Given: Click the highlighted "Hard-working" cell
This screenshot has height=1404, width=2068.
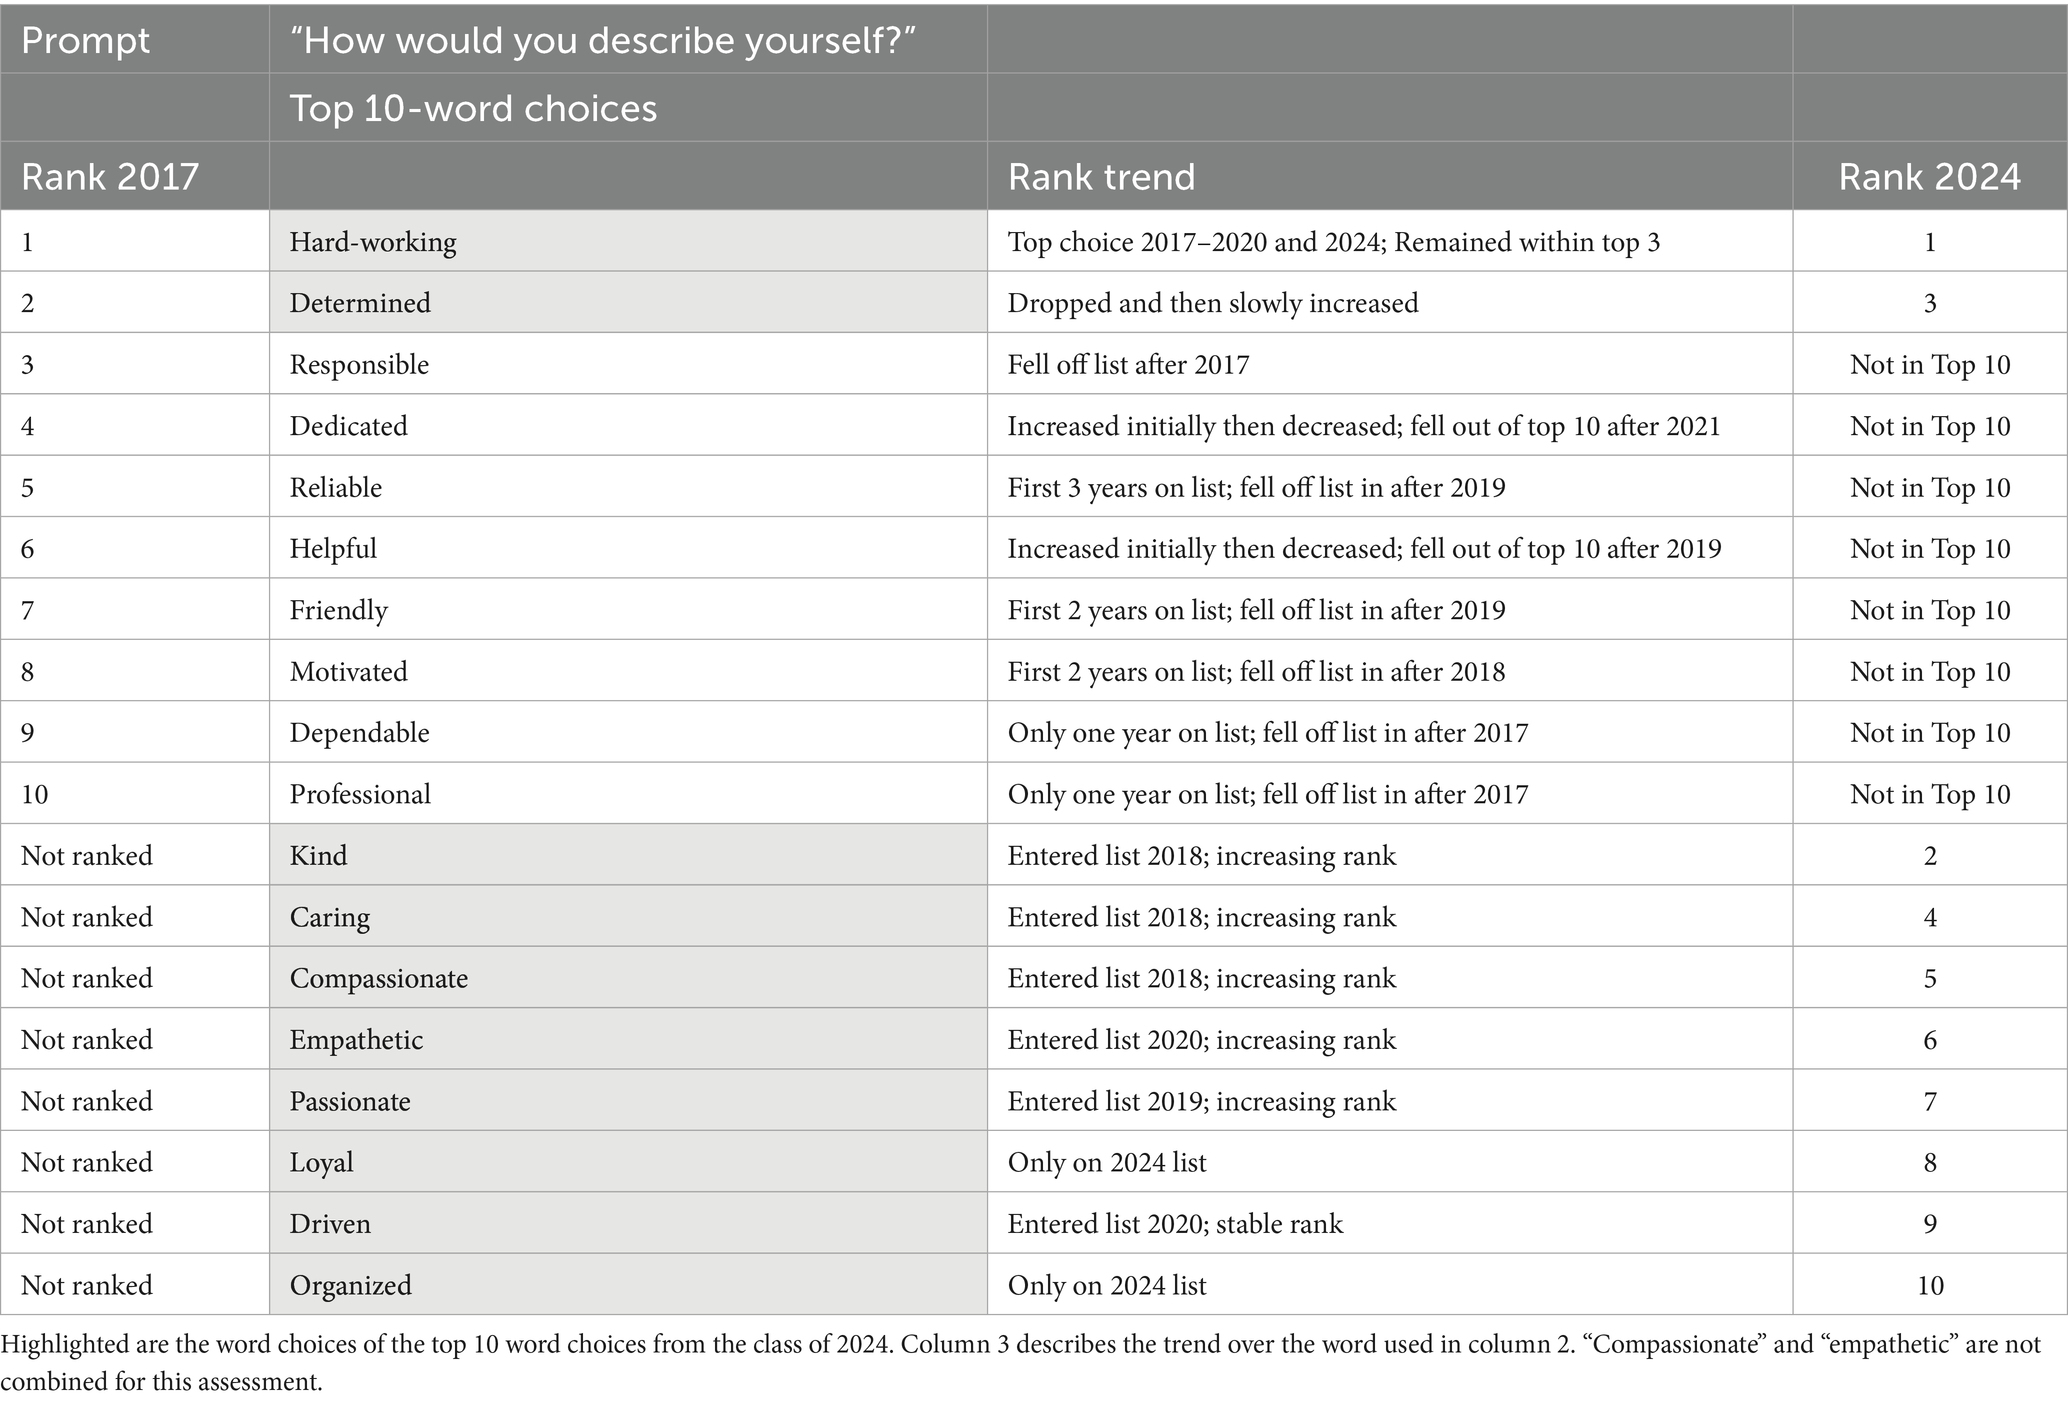Looking at the screenshot, I should [373, 242].
